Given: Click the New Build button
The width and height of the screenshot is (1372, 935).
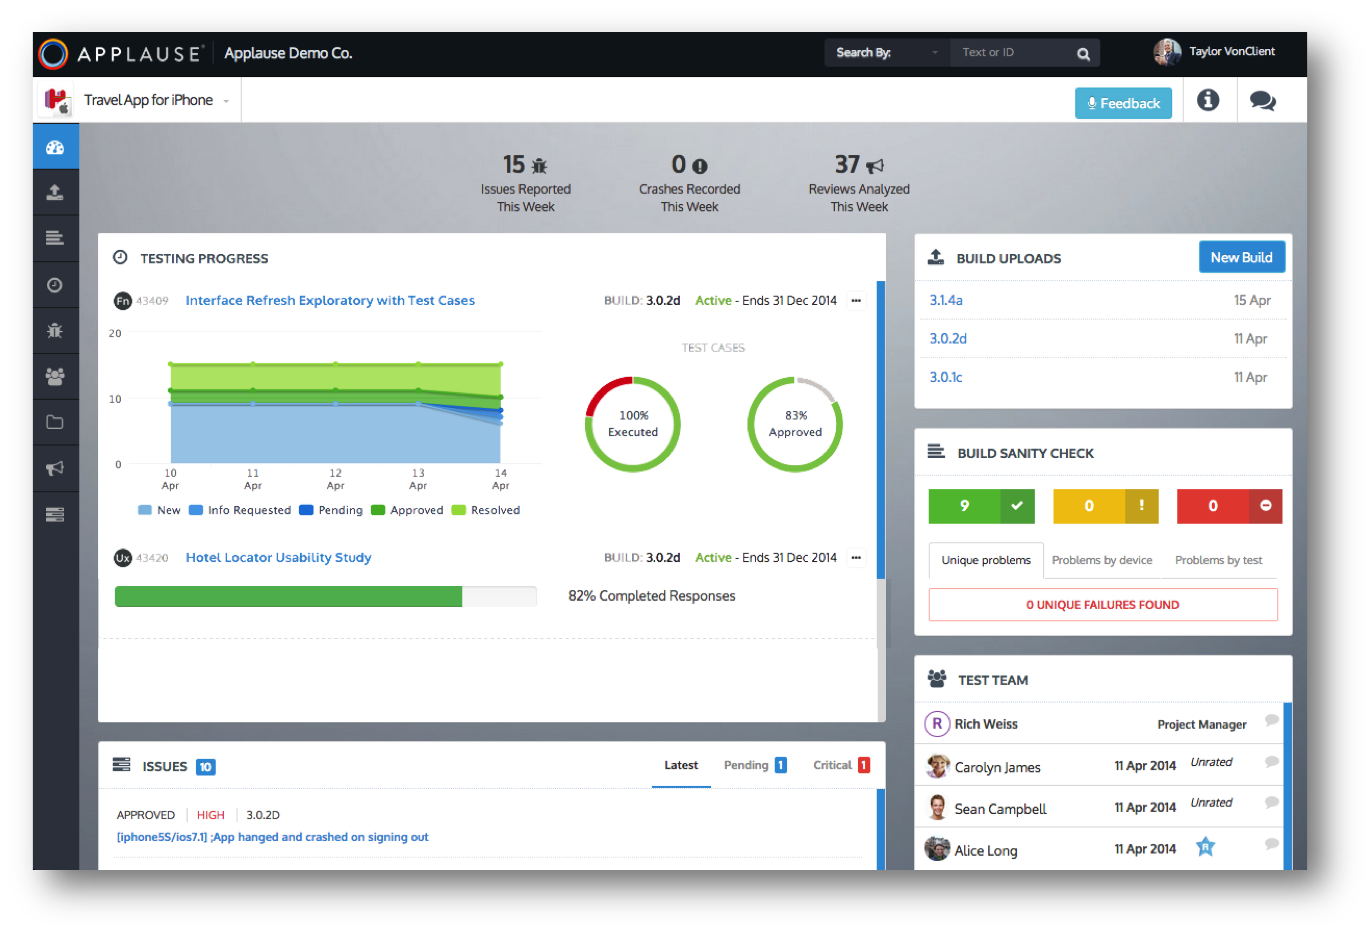Looking at the screenshot, I should coord(1242,257).
